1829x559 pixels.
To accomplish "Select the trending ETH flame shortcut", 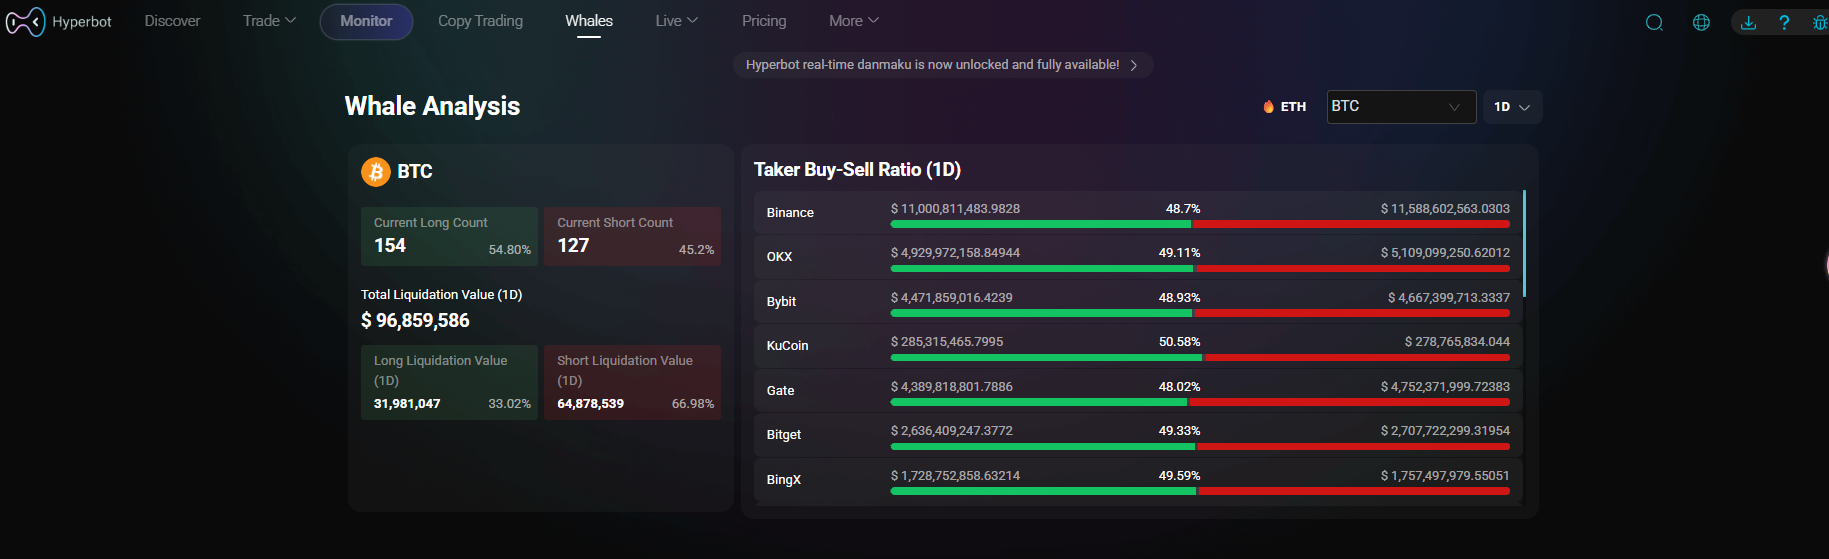I will [x=1284, y=107].
